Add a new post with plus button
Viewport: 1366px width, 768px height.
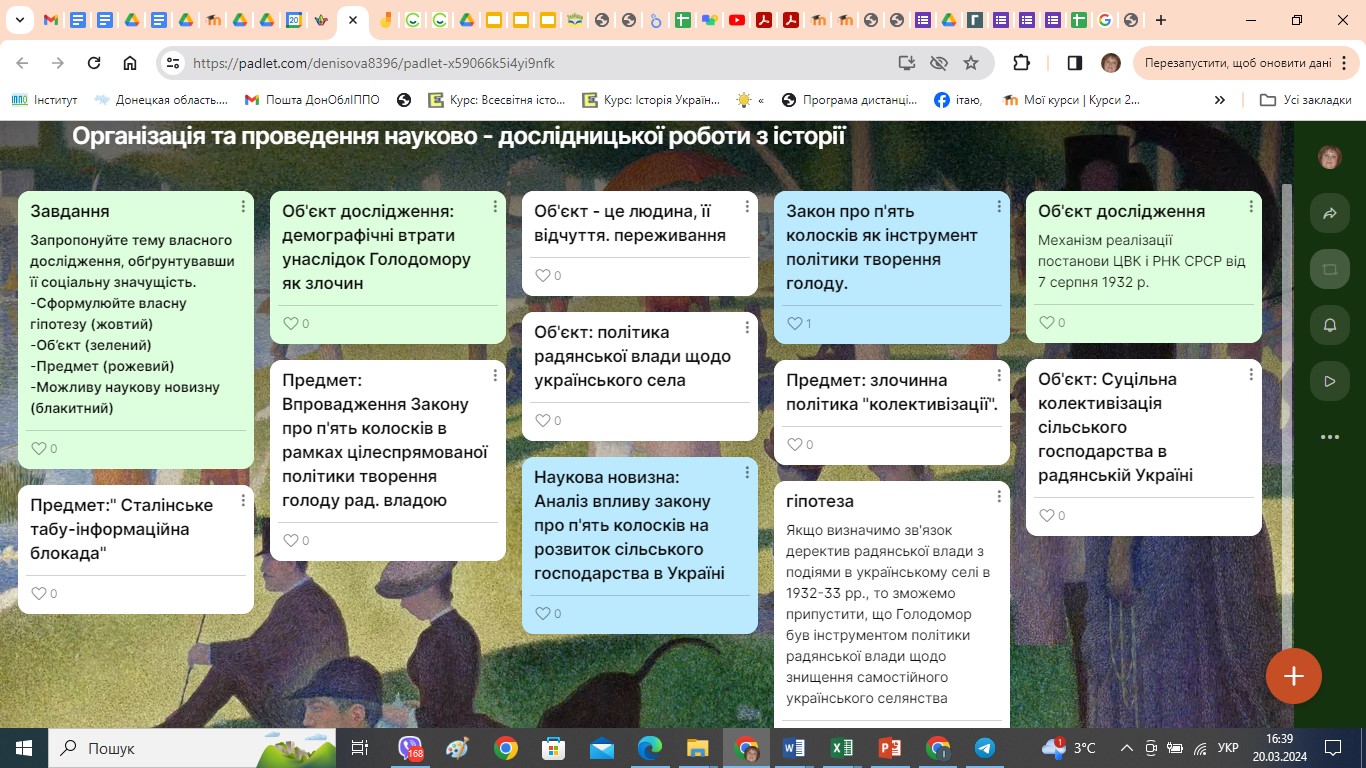(x=1294, y=676)
